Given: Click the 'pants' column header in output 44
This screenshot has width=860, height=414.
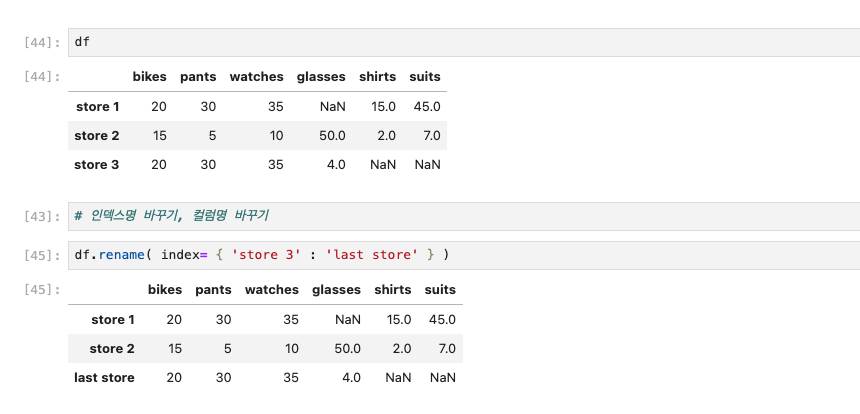Looking at the screenshot, I should coord(198,77).
